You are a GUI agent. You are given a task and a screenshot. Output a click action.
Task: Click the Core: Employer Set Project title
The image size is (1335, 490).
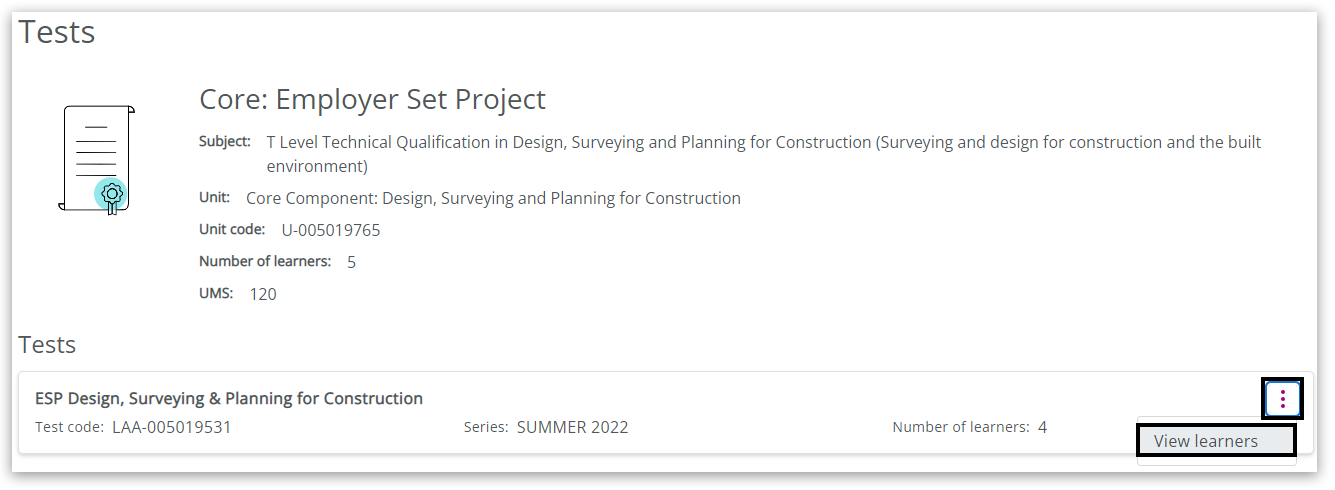pyautogui.click(x=372, y=100)
